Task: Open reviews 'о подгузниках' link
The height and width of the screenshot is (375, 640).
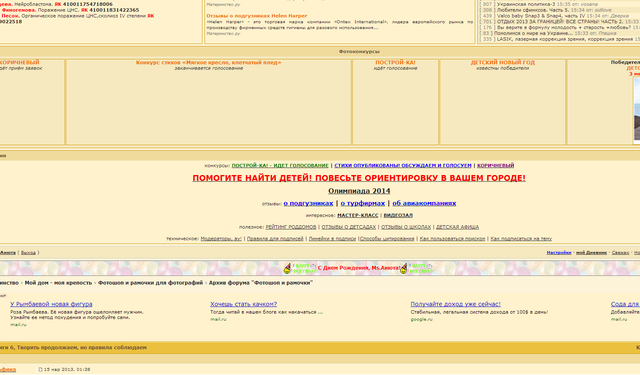Action: coord(308,203)
